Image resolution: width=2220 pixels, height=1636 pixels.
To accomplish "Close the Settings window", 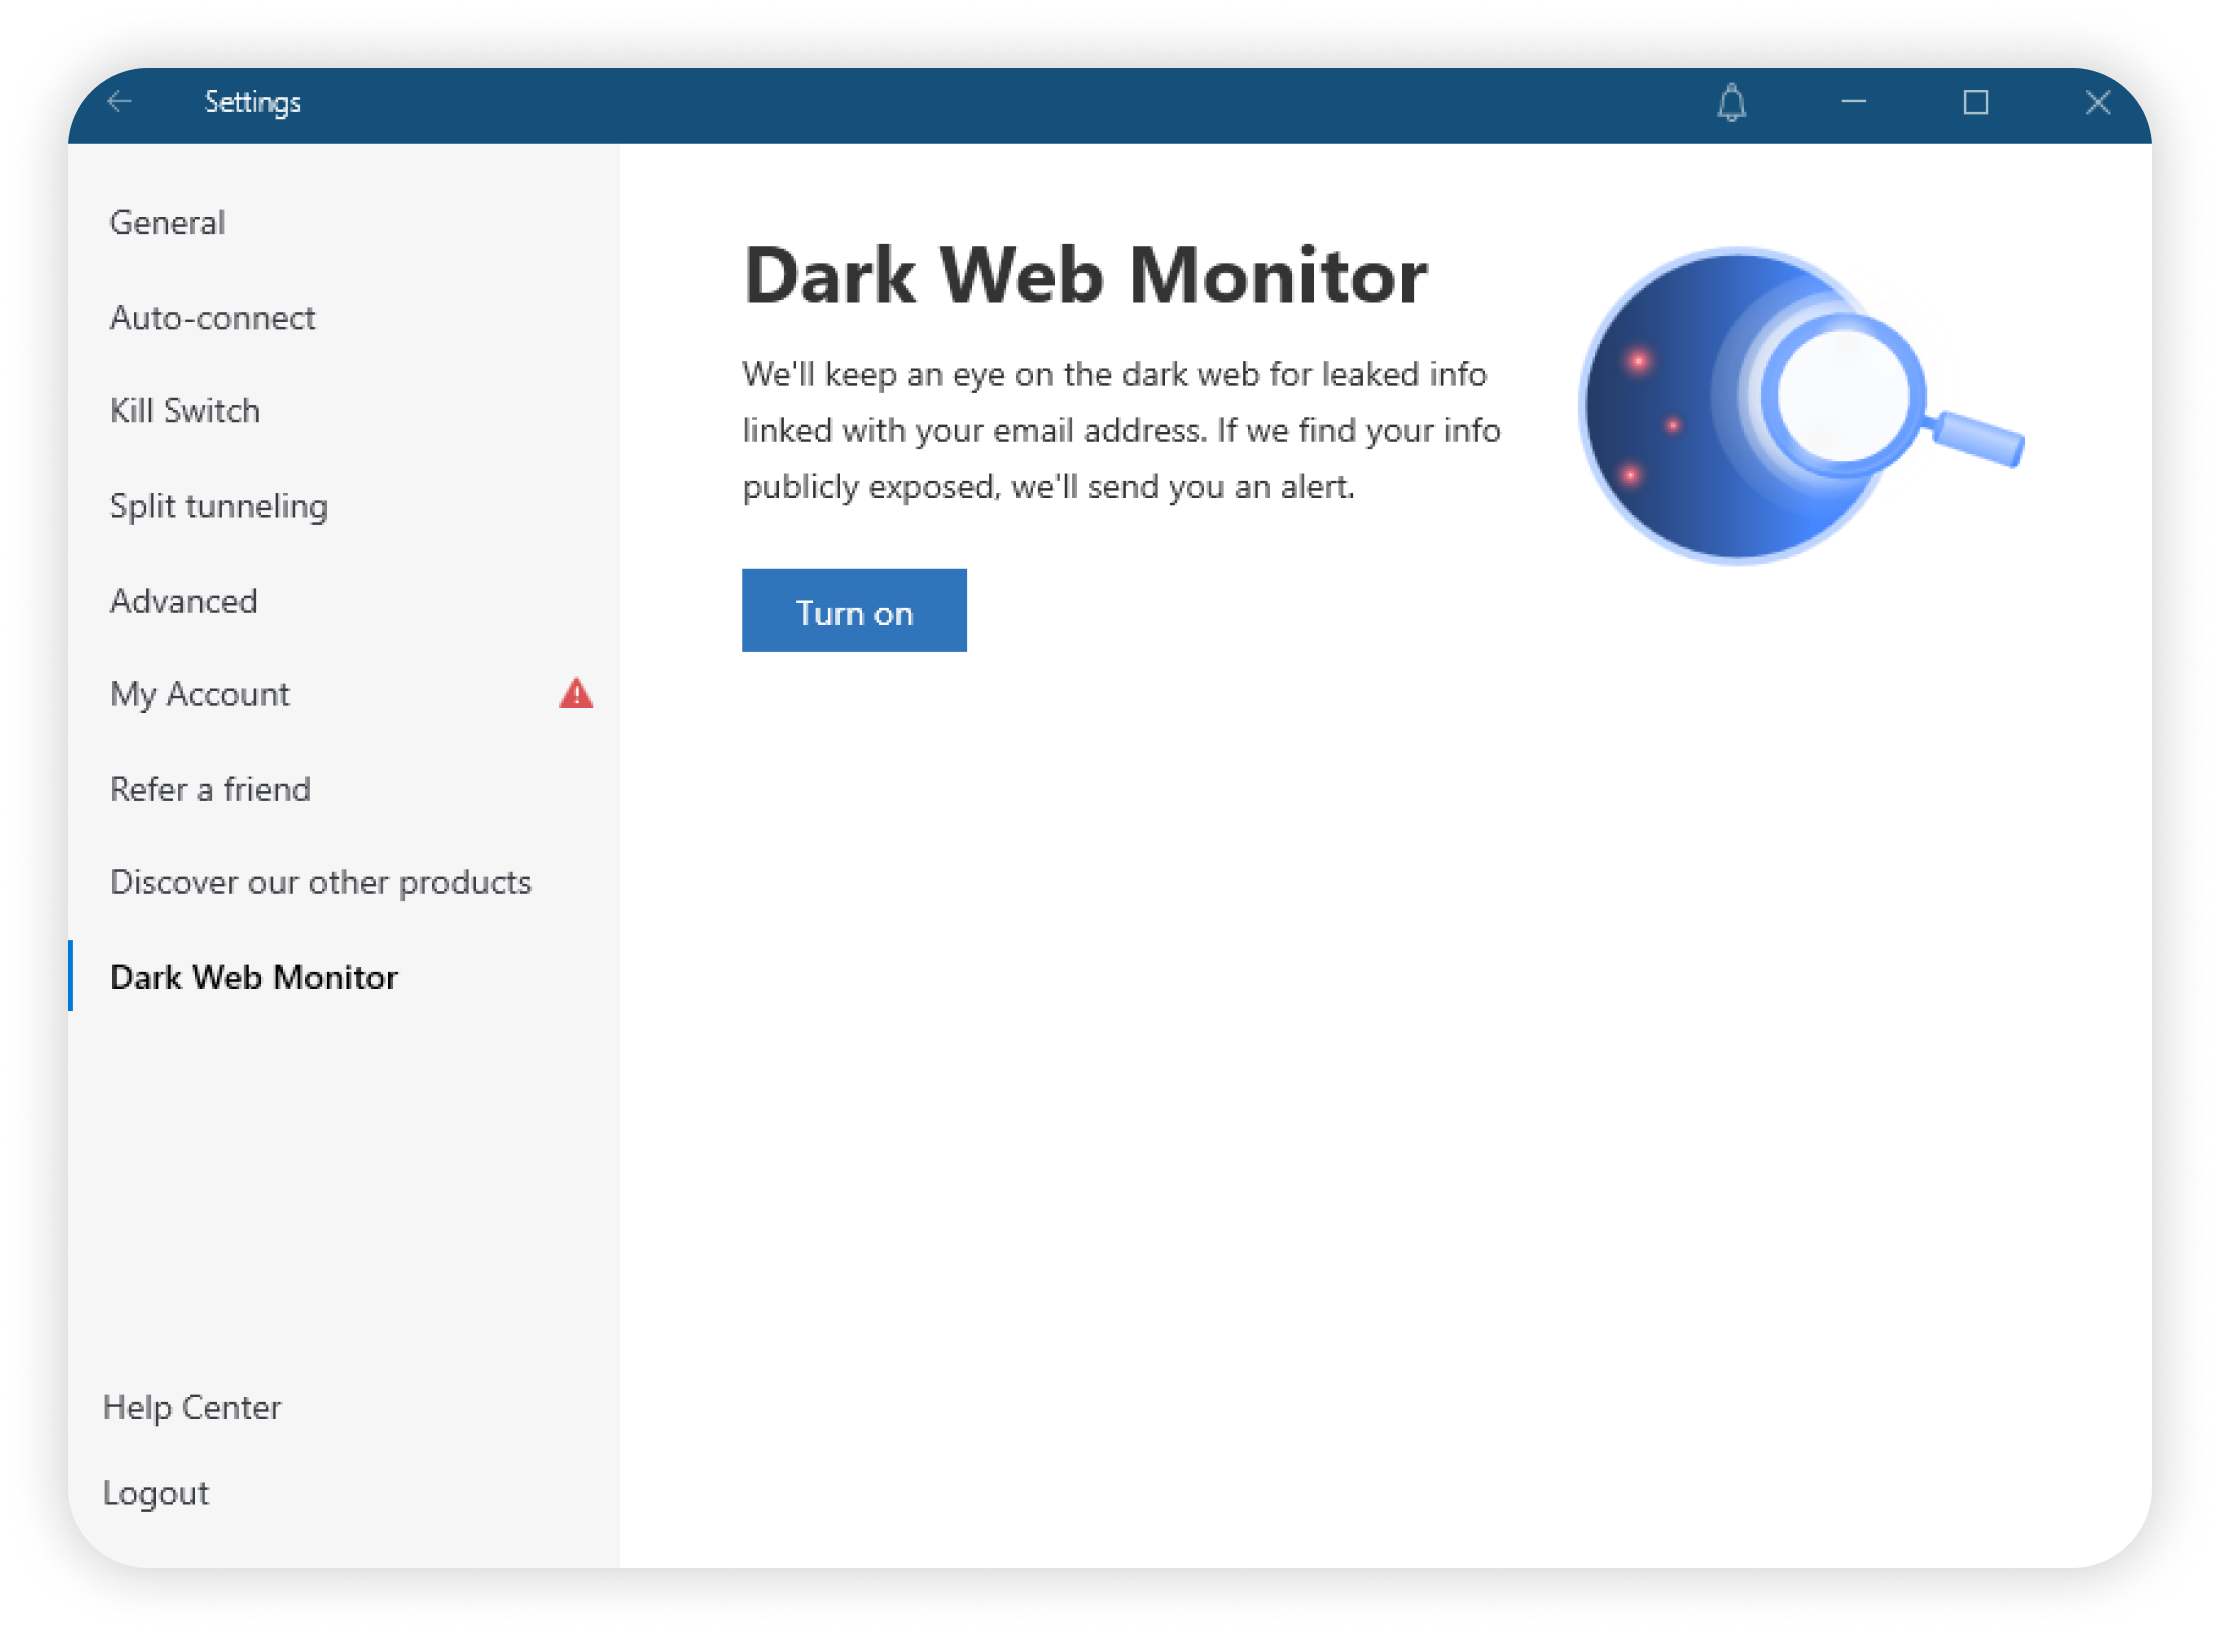I will click(2097, 103).
